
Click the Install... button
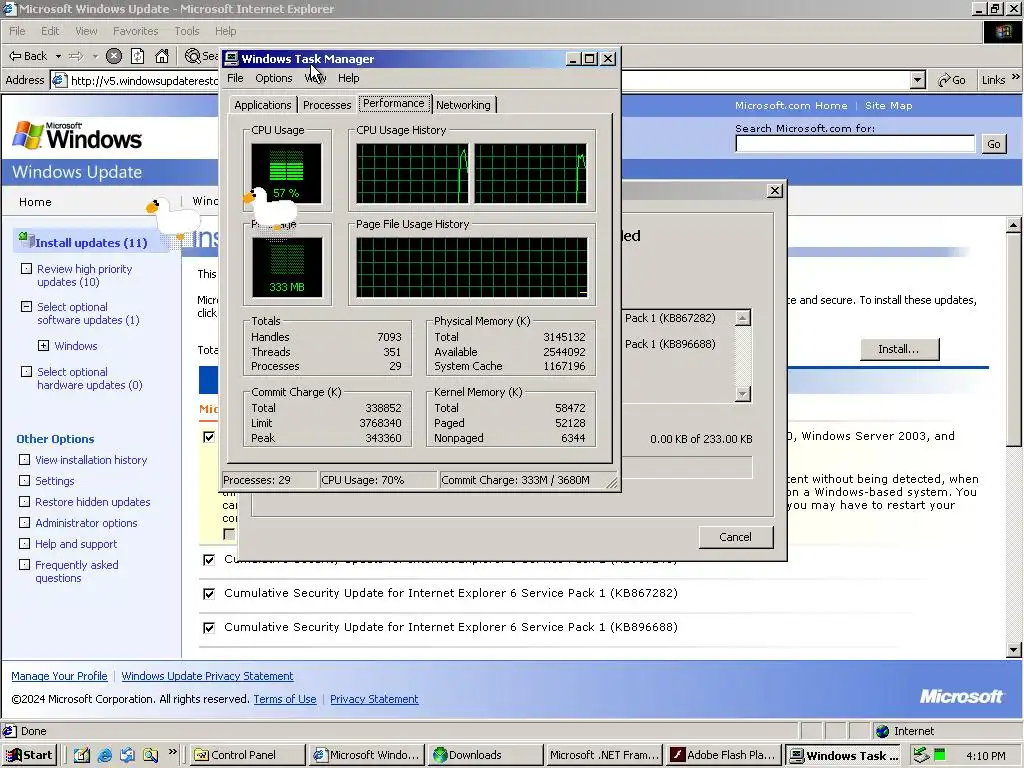point(899,349)
